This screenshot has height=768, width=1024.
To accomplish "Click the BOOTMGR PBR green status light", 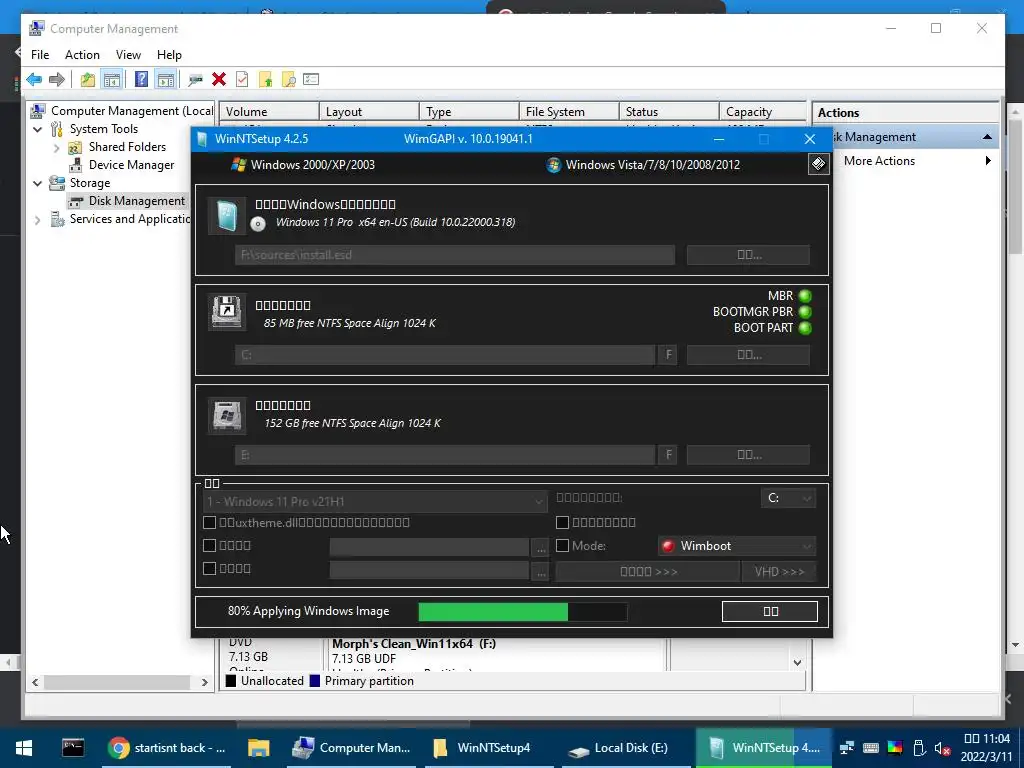I will click(x=805, y=312).
